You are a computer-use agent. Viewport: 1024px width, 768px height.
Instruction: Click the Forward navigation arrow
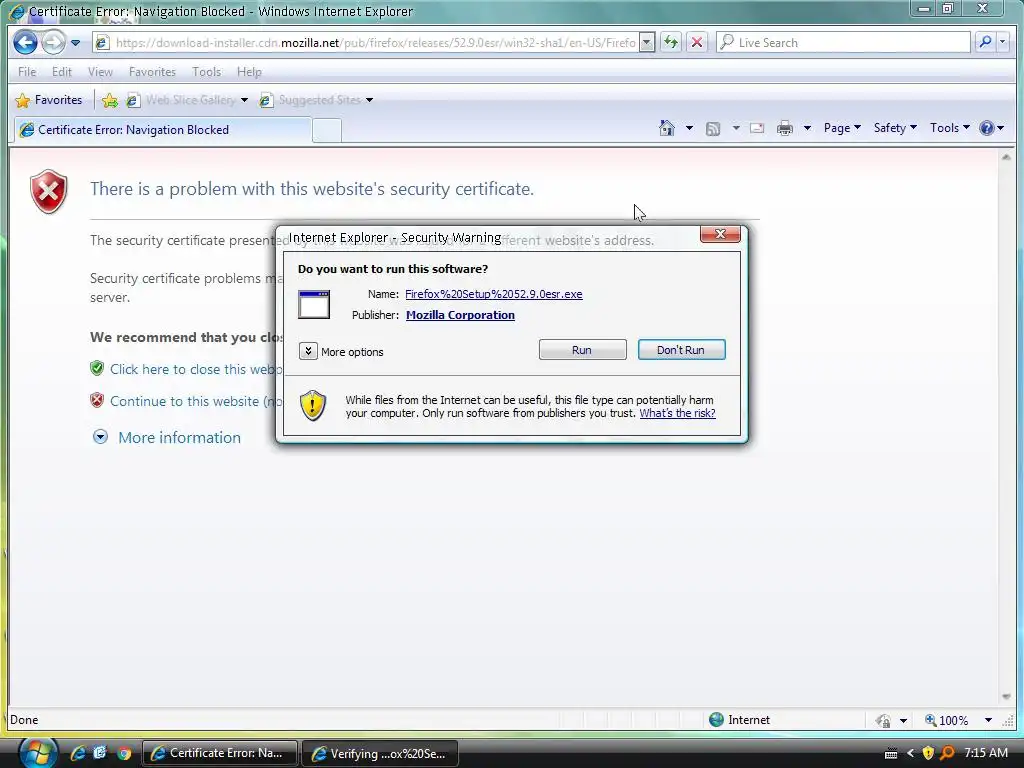pyautogui.click(x=54, y=43)
